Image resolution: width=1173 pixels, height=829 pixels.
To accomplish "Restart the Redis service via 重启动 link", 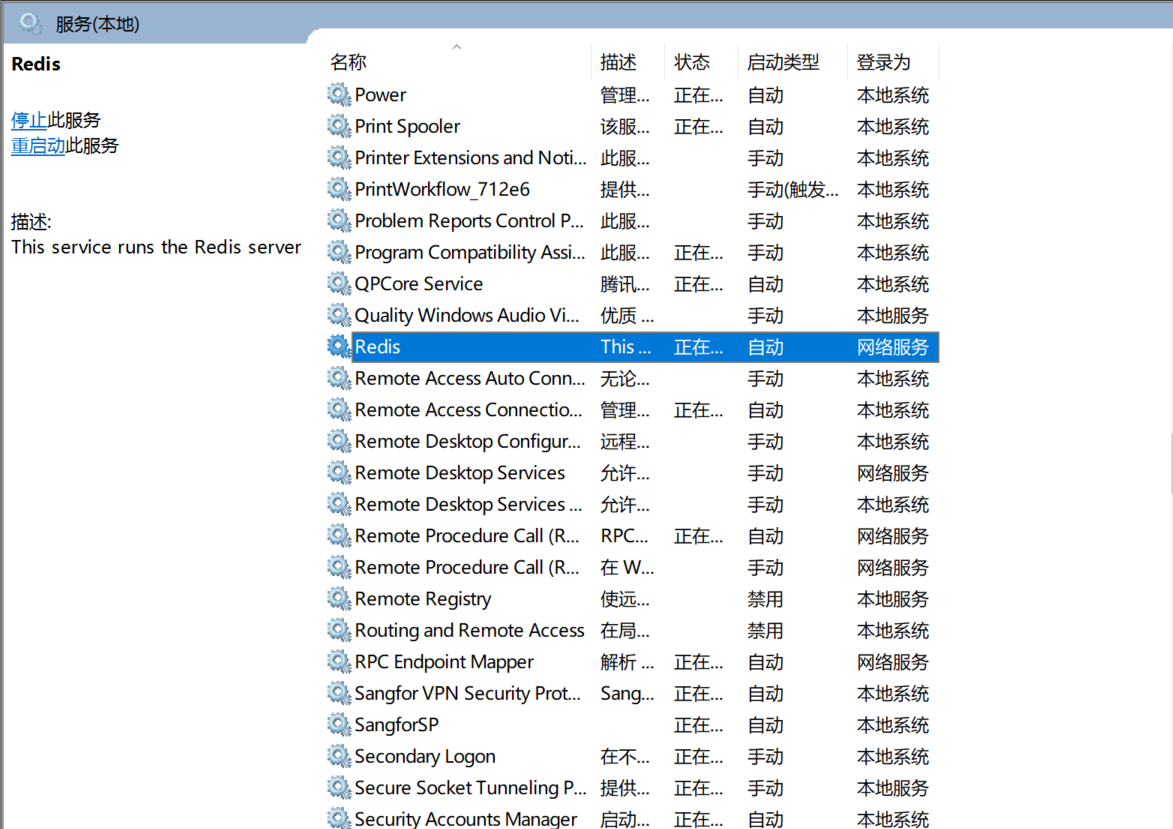I will point(38,146).
